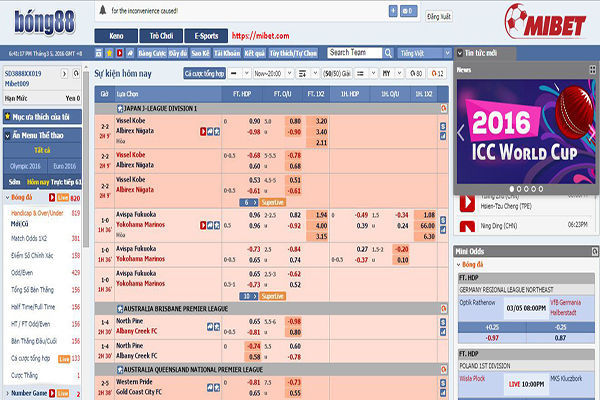Open the Tài Khoản account page
The height and width of the screenshot is (400, 600).
pyautogui.click(x=227, y=53)
